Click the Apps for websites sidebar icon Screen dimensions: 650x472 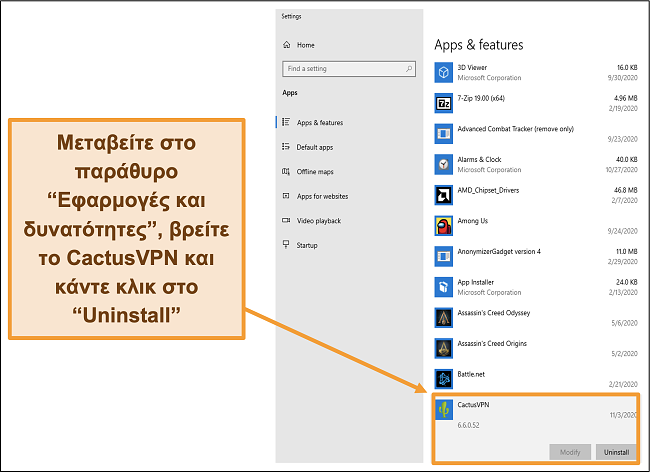[286, 196]
